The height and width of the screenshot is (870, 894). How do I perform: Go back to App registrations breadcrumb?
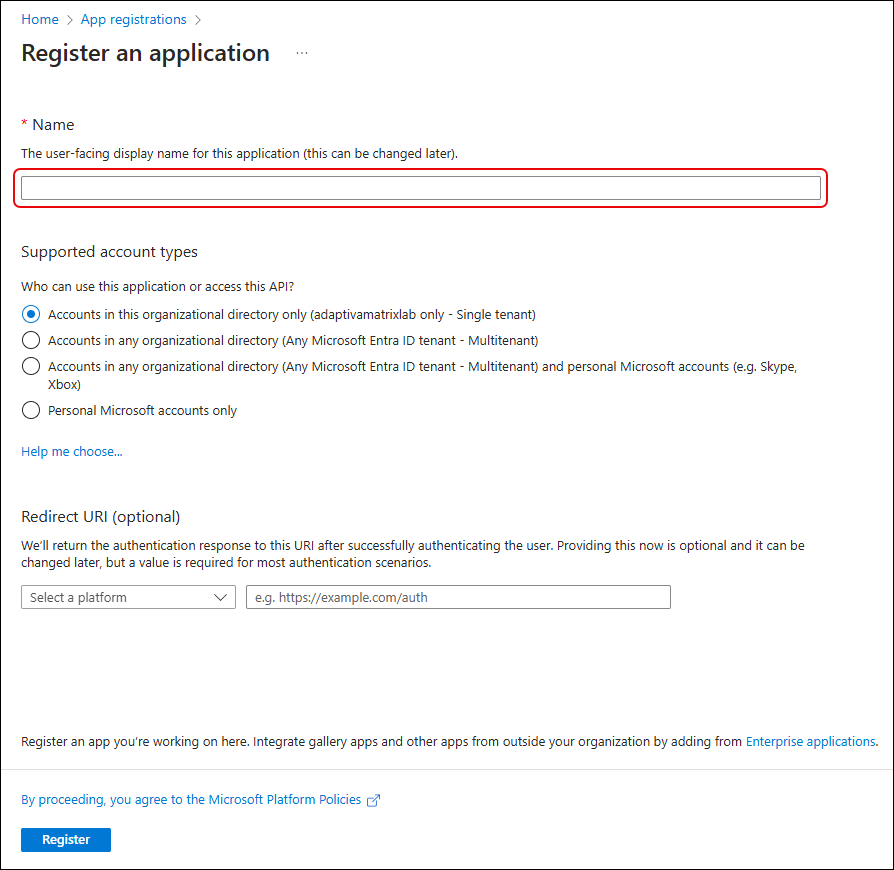[133, 19]
